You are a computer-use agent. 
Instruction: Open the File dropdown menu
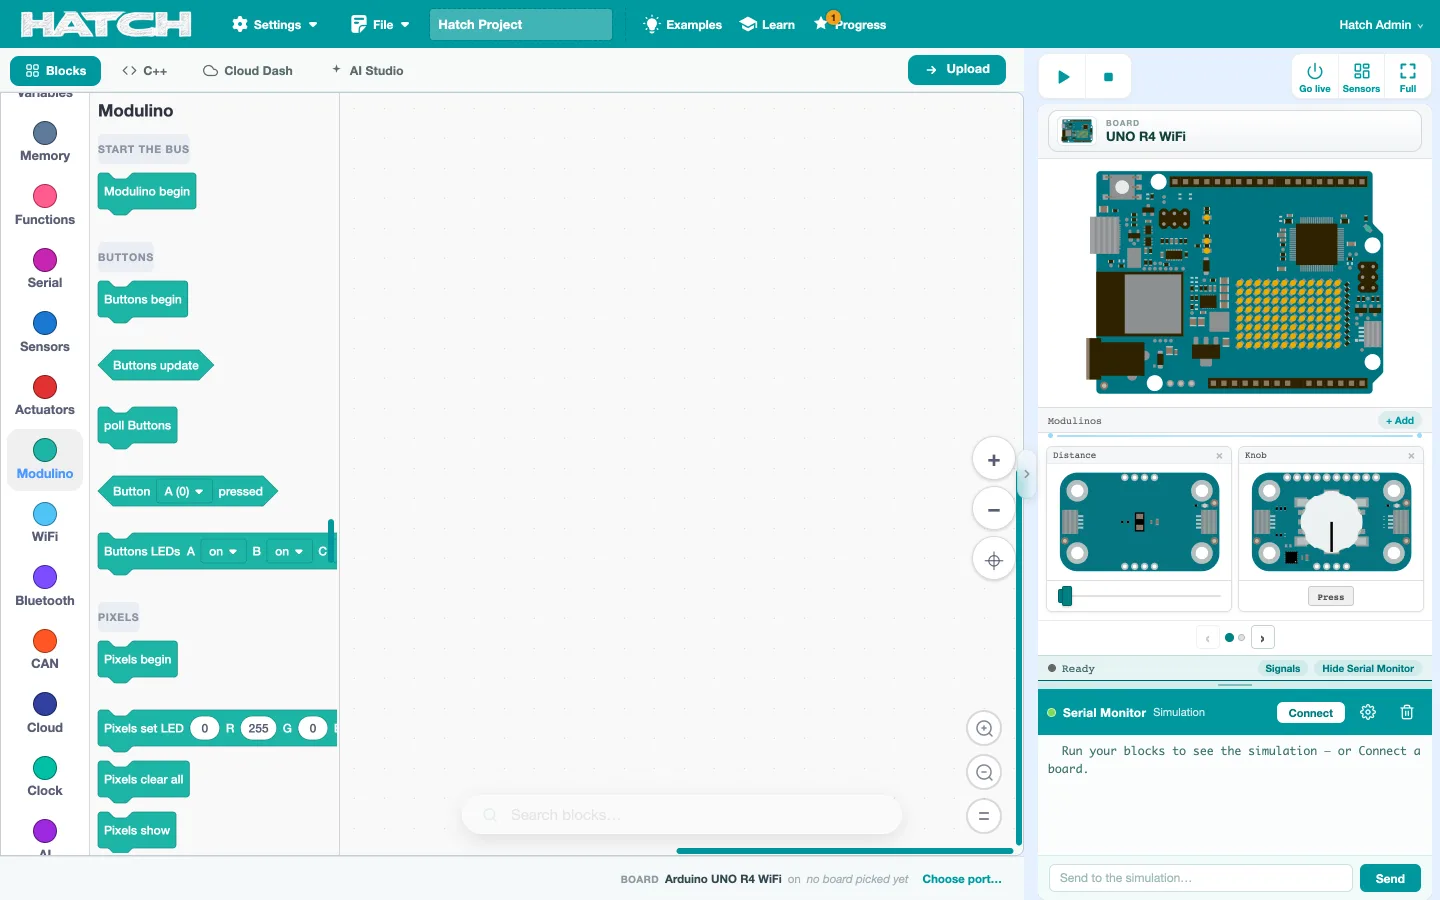coord(380,25)
